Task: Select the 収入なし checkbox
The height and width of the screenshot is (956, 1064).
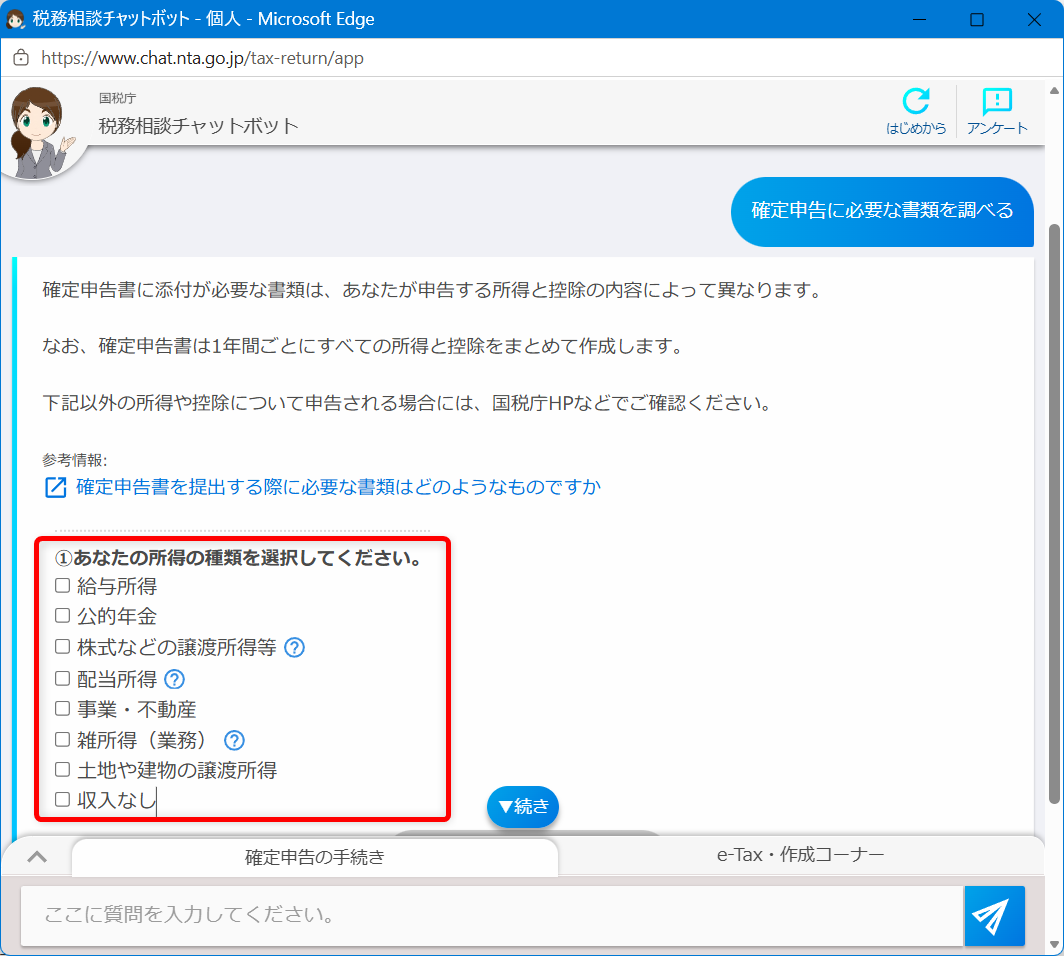Action: 62,799
